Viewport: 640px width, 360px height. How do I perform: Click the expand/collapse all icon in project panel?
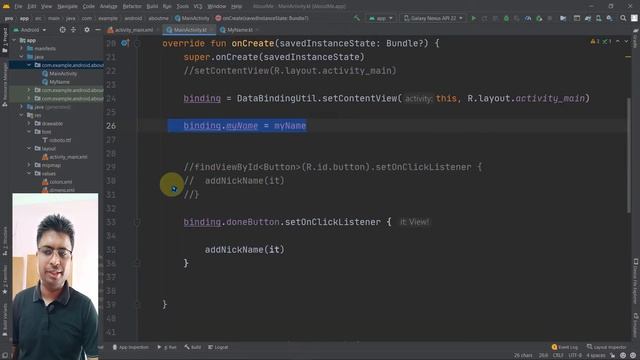(73, 30)
